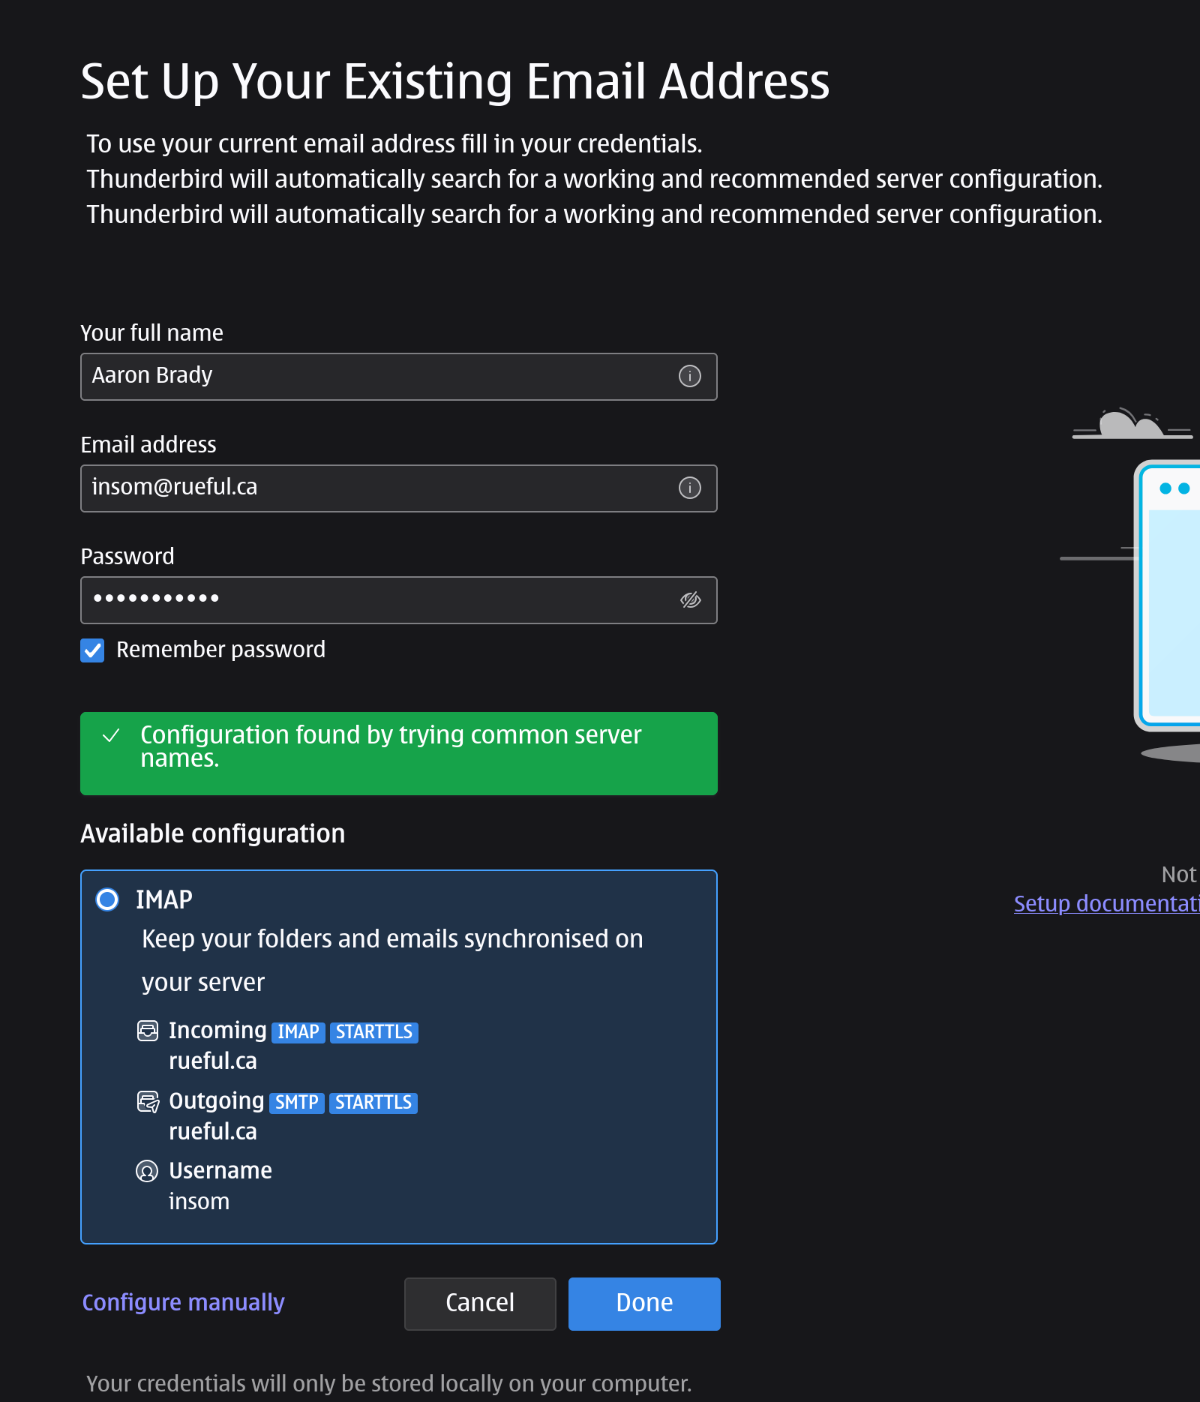Select the IMAP configuration radio button
This screenshot has width=1200, height=1402.
[x=106, y=899]
